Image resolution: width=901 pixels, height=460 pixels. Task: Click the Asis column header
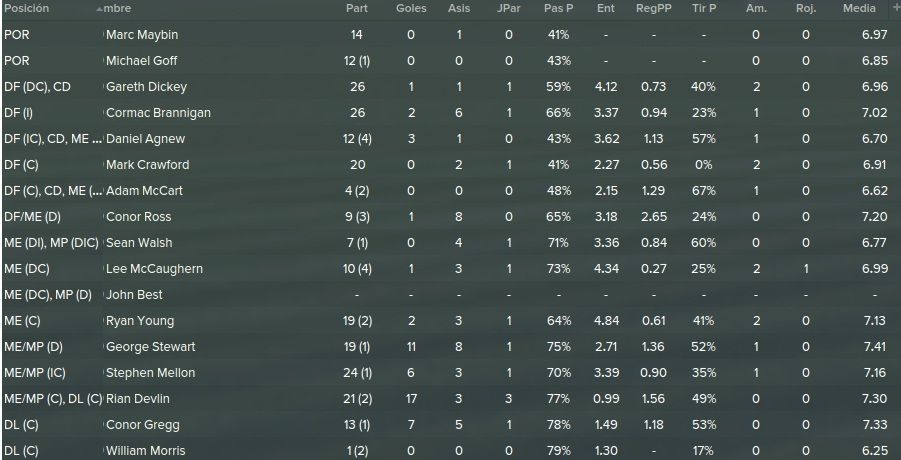click(x=459, y=9)
